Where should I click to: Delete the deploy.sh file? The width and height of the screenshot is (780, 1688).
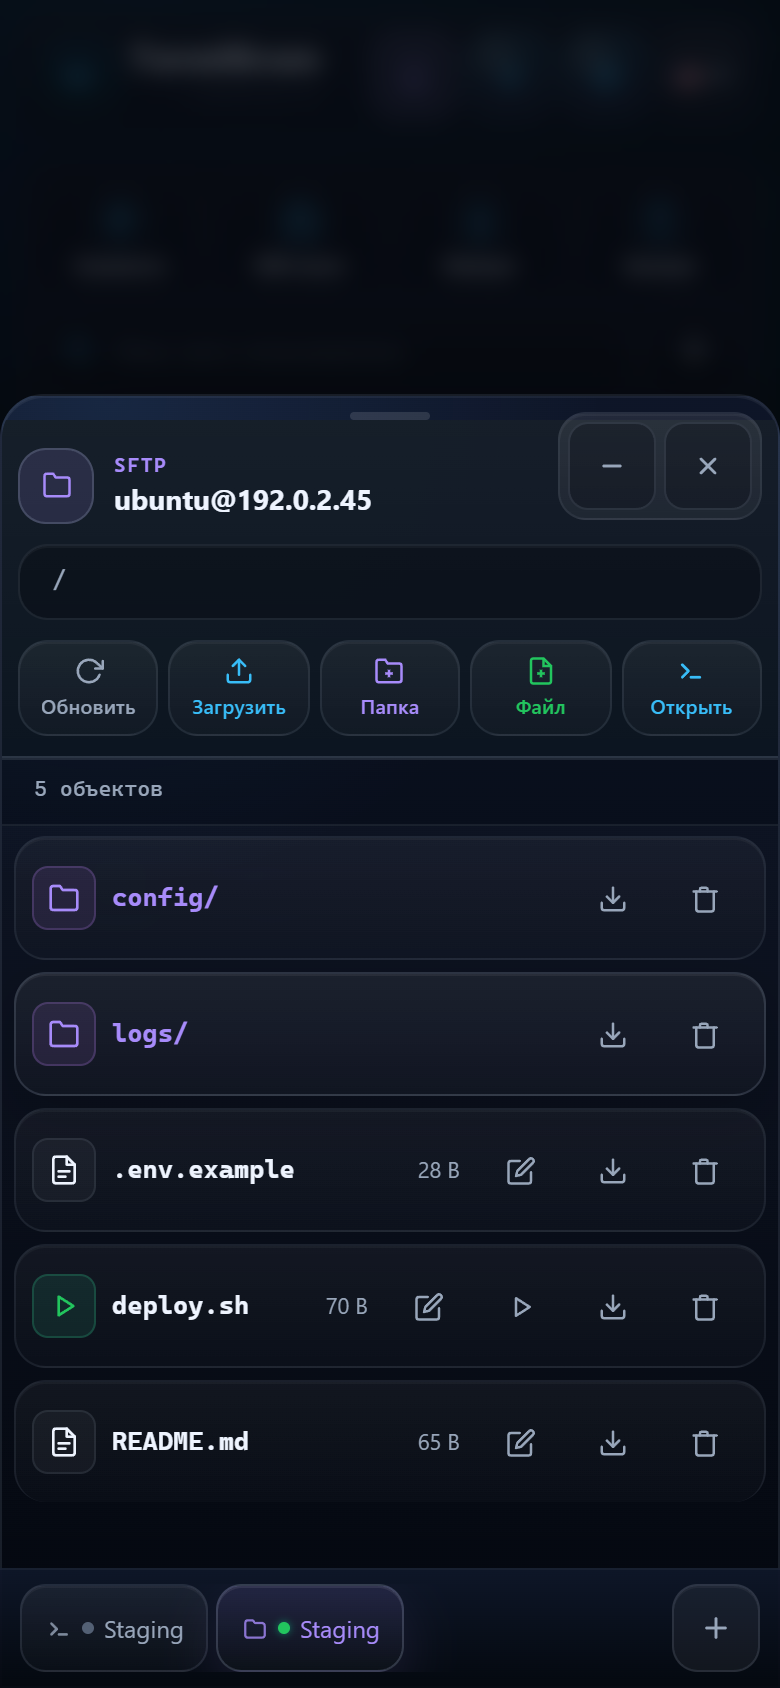[705, 1307]
